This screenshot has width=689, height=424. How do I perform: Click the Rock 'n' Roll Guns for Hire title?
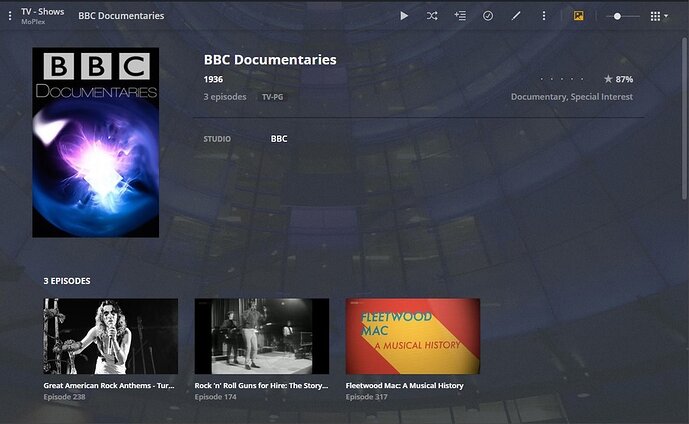[x=261, y=385]
